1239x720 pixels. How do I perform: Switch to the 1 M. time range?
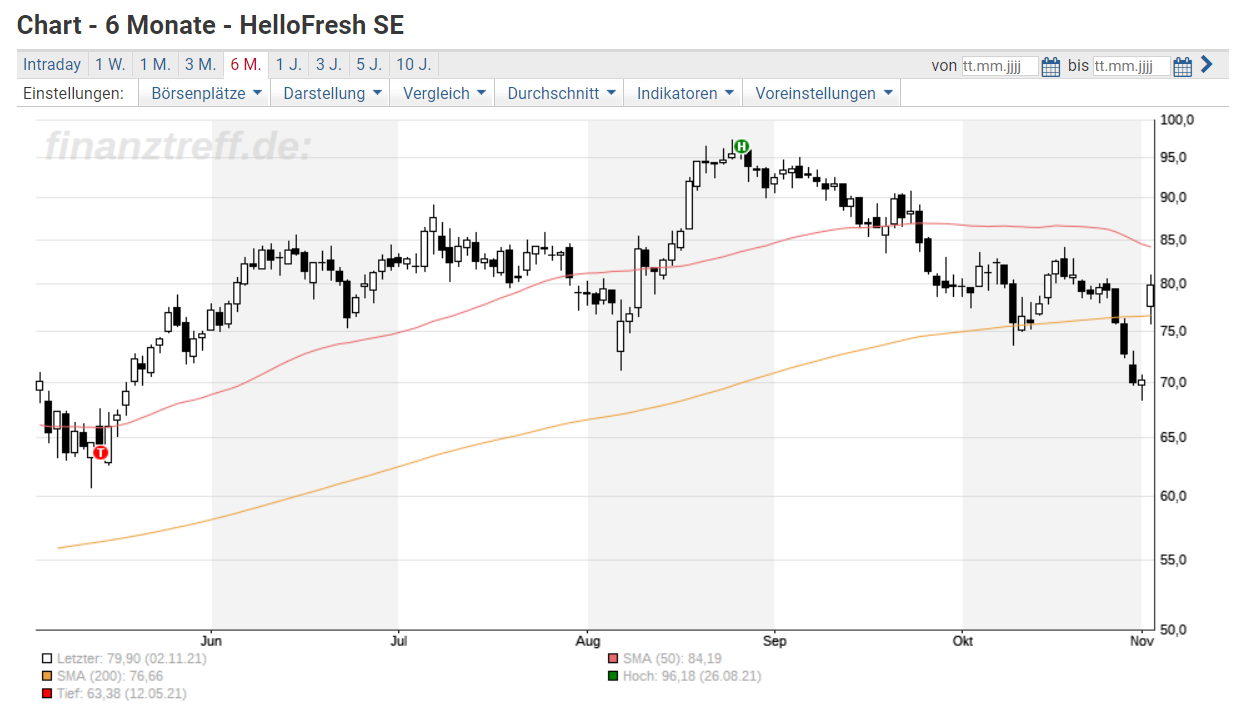(x=155, y=65)
